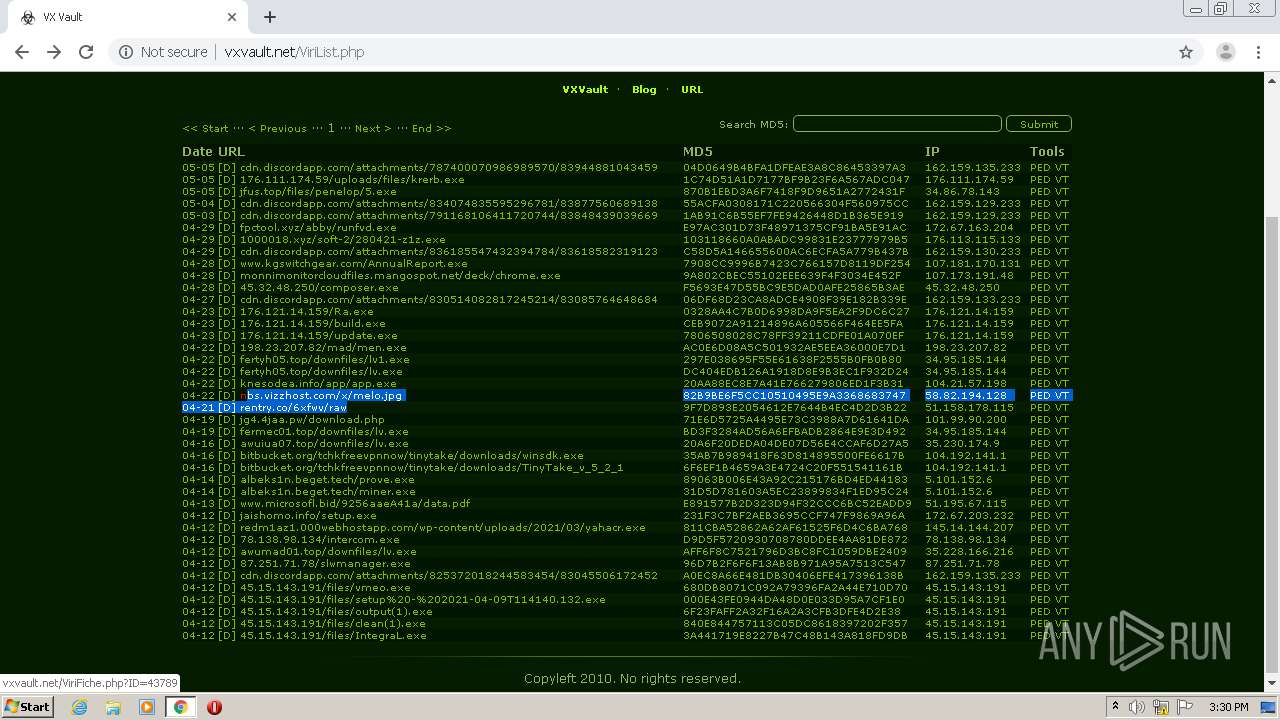Go to the Next > pagination link
This screenshot has height=720, width=1280.
pos(373,128)
